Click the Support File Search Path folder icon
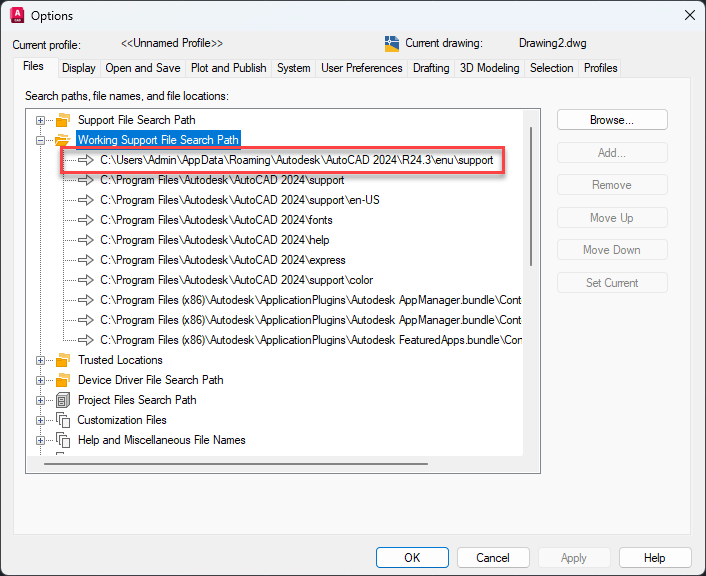 pos(63,120)
